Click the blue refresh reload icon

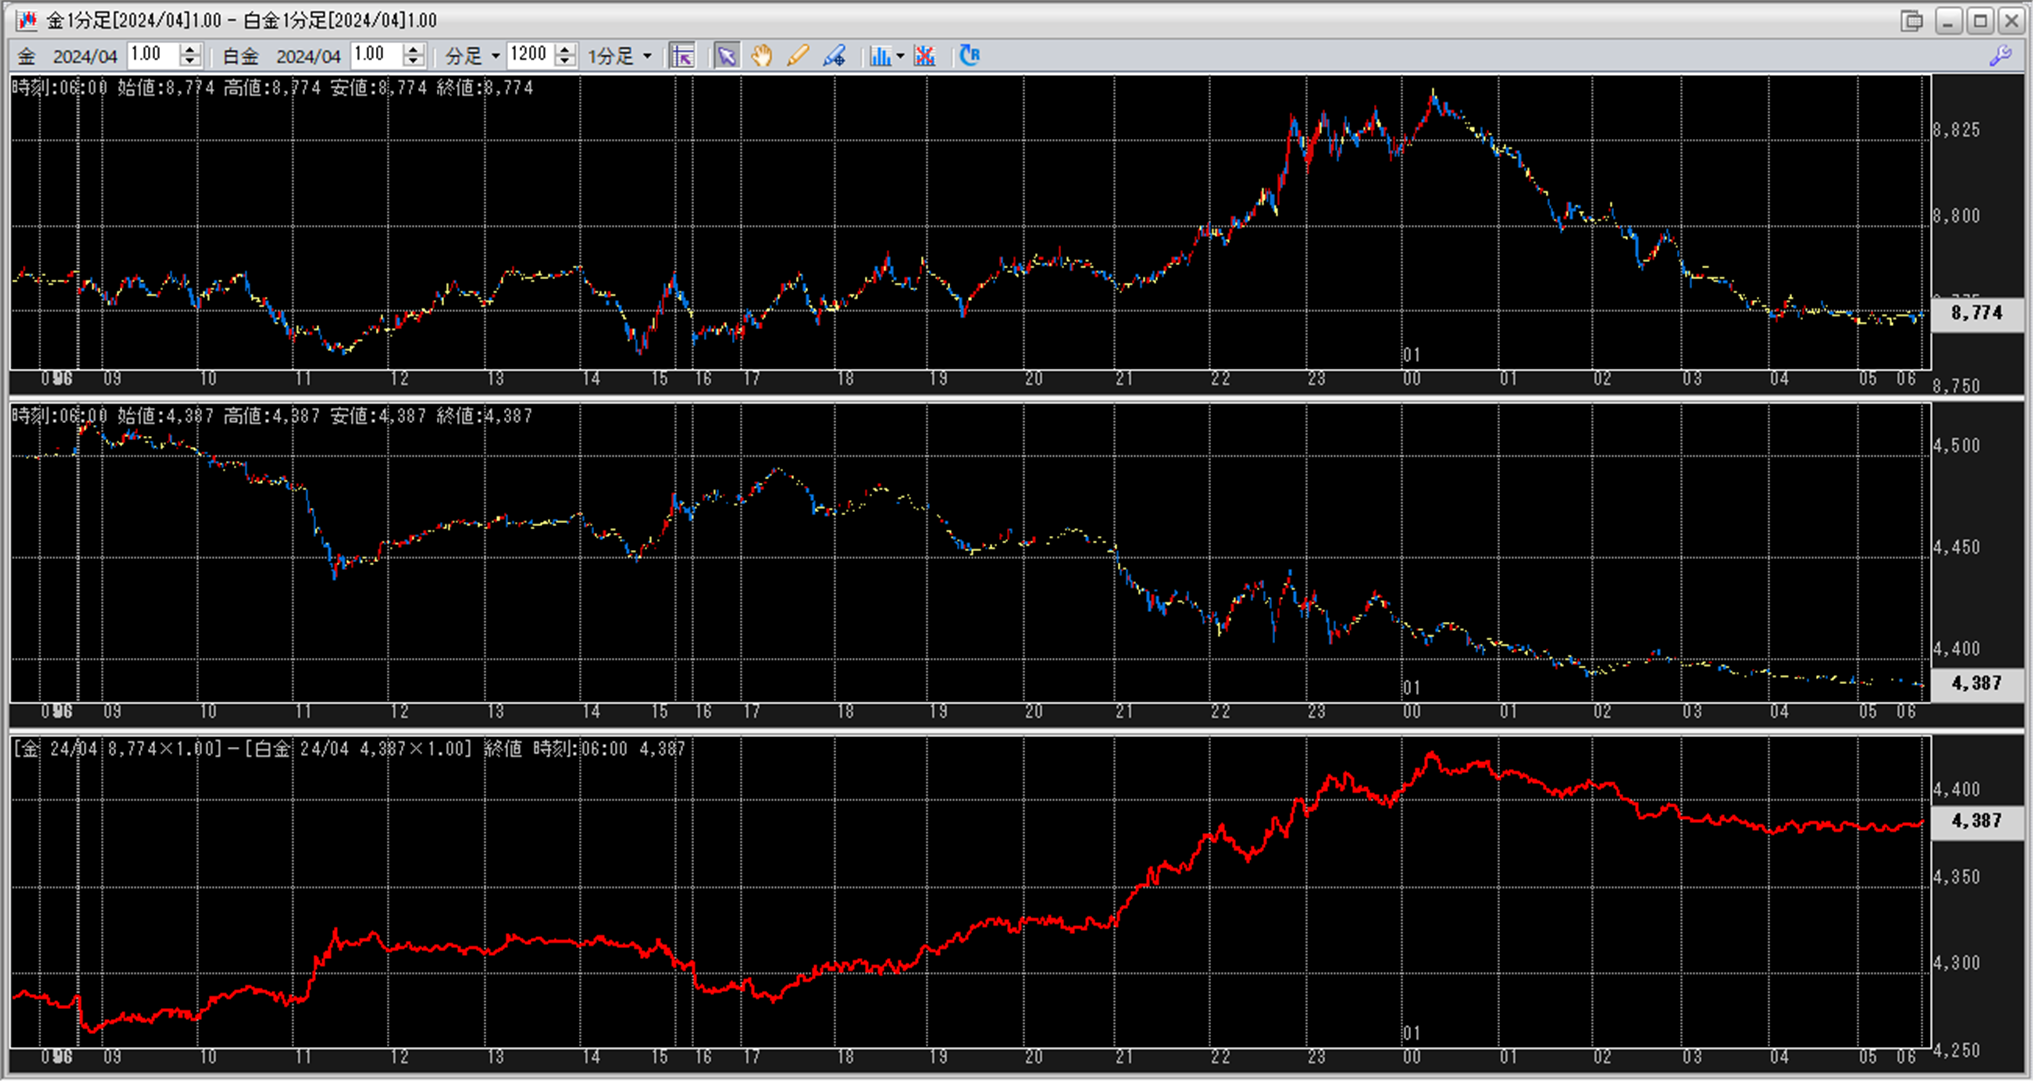pyautogui.click(x=969, y=56)
